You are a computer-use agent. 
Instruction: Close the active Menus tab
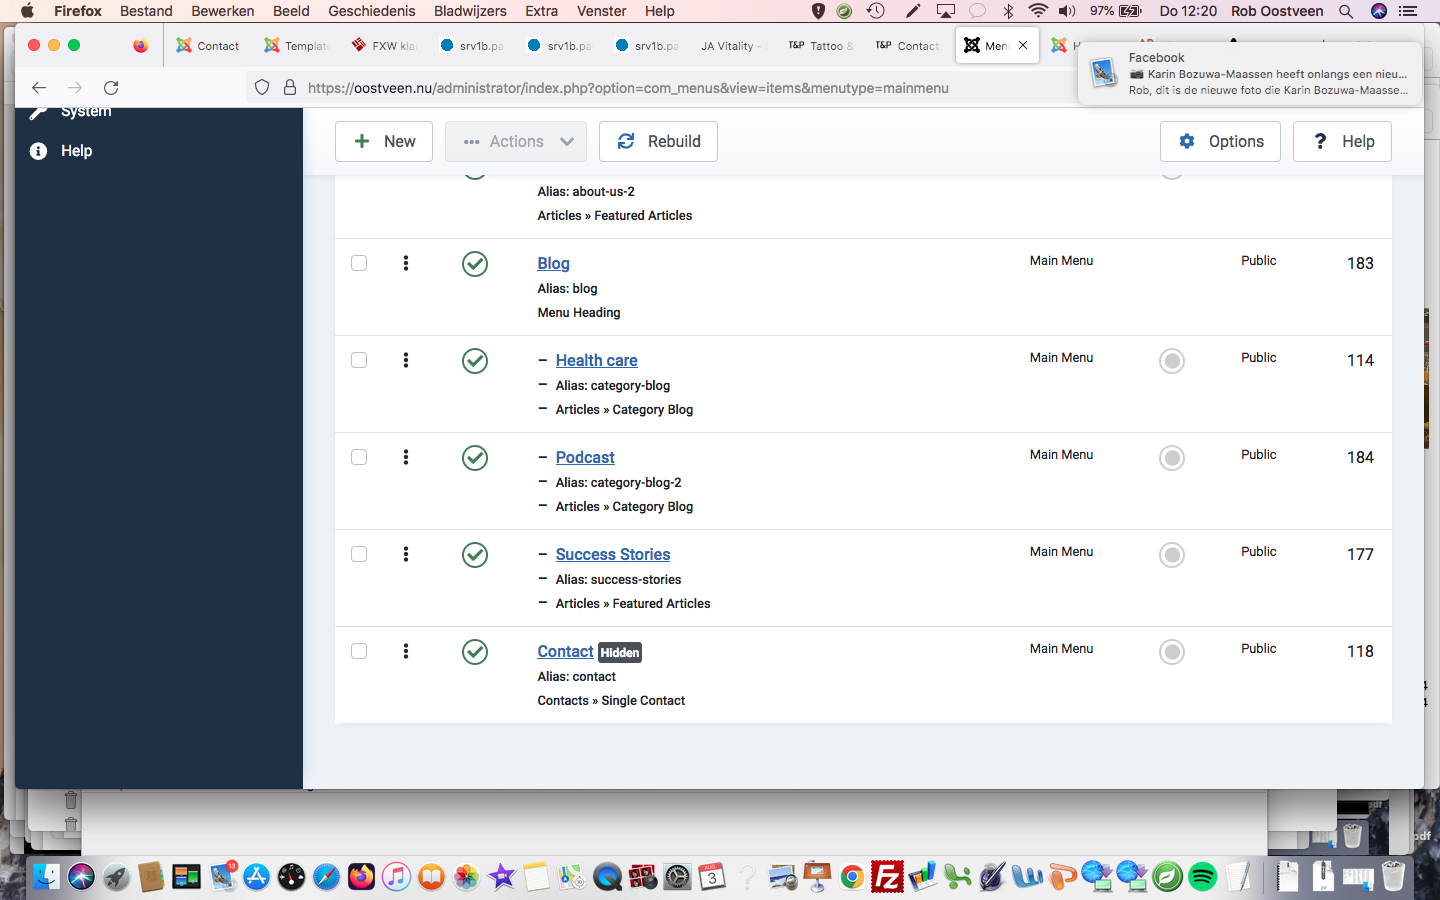coord(1023,45)
